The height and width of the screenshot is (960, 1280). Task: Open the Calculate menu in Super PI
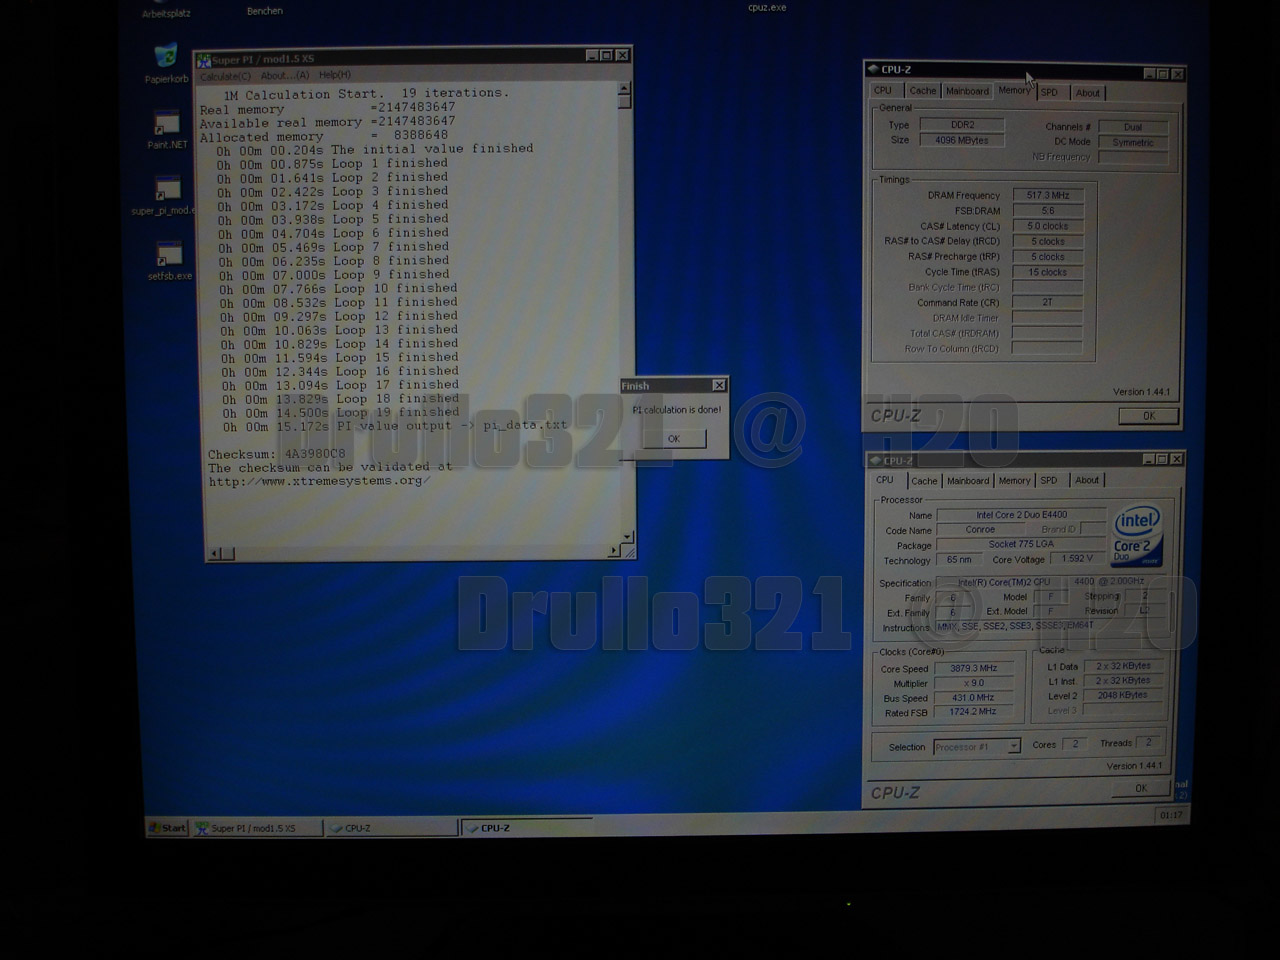[225, 76]
